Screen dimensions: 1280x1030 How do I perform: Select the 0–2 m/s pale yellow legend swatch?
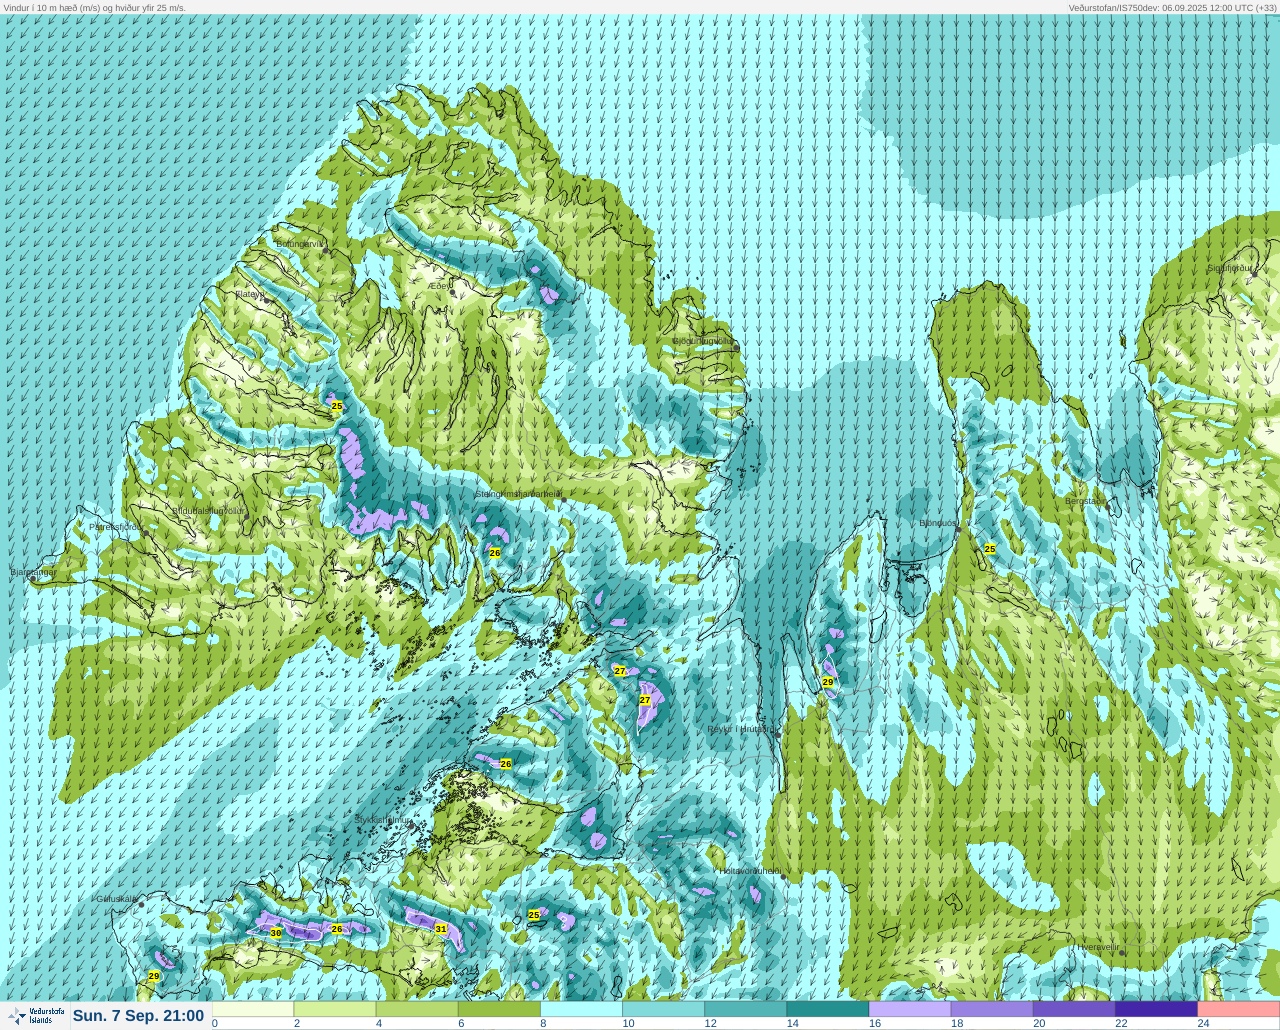tap(254, 1009)
